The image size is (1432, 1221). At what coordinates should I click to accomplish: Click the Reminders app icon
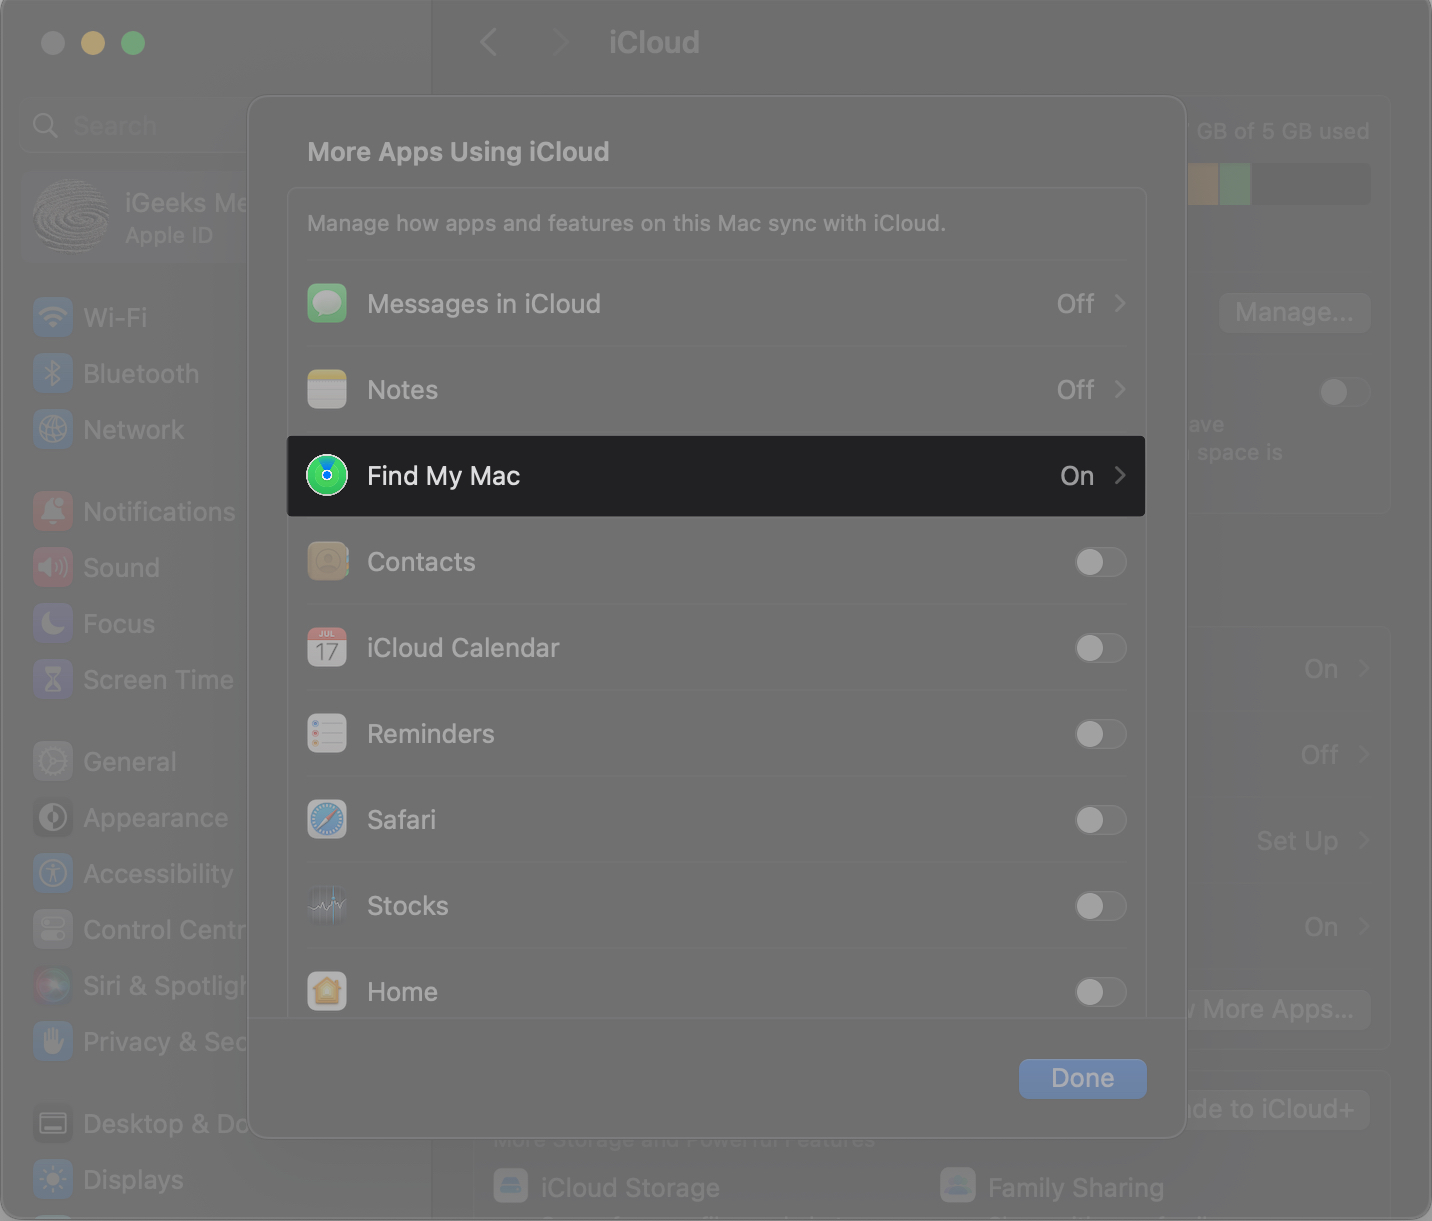coord(327,734)
